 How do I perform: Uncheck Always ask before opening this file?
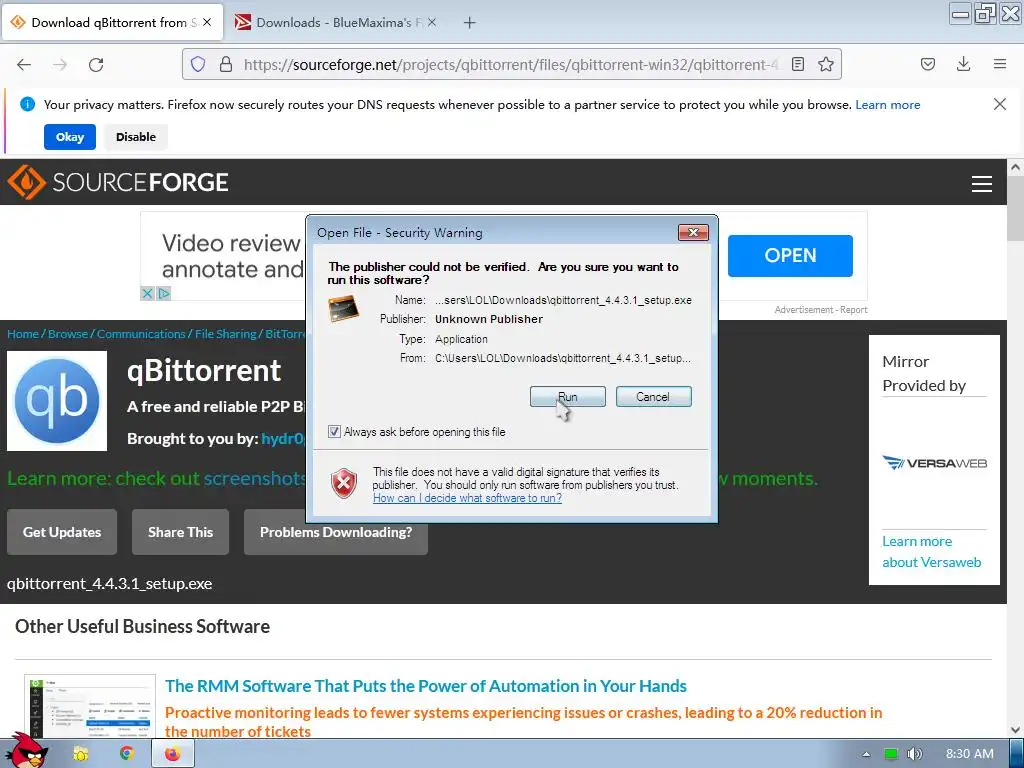click(x=334, y=432)
